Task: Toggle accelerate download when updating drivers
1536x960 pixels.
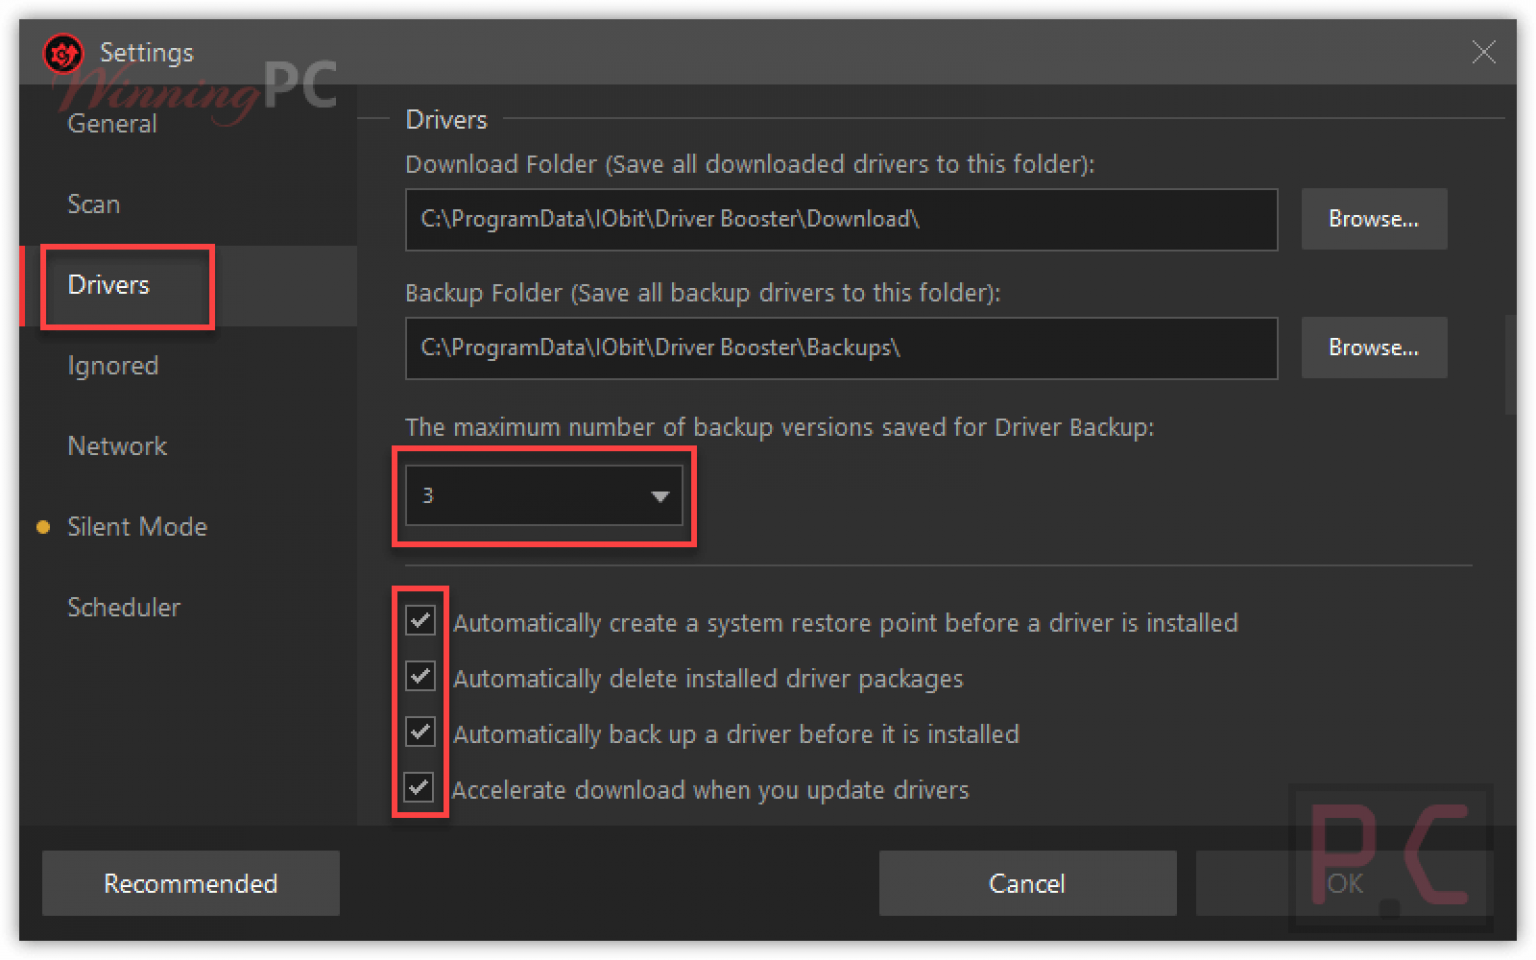Action: (x=421, y=788)
